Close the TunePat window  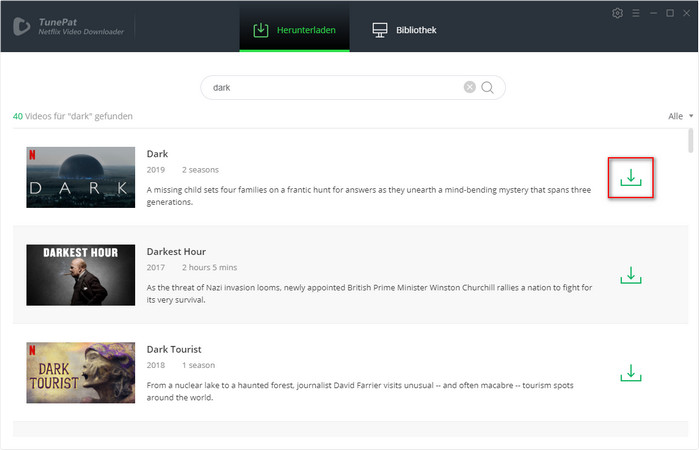687,13
